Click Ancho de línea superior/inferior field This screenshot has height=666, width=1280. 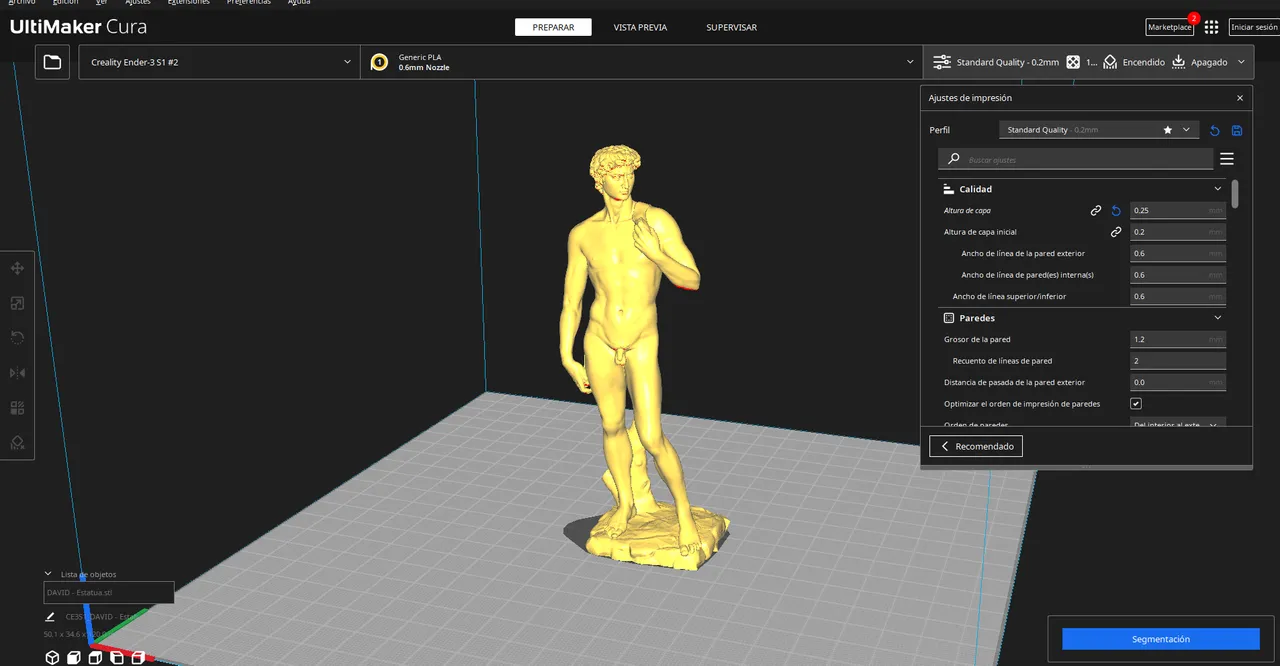(1178, 296)
